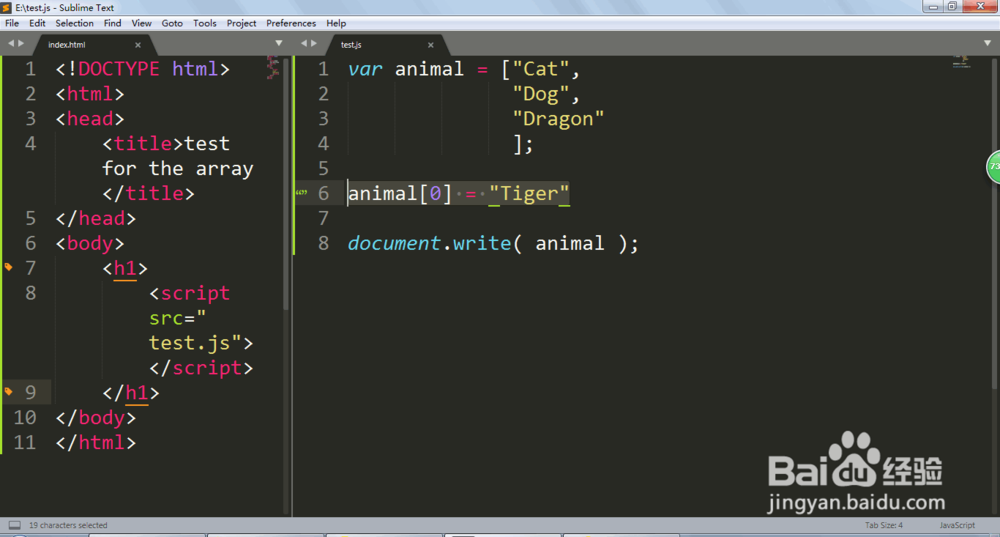Click the '<body>' opening tag
The image size is (1000, 537).
90,243
